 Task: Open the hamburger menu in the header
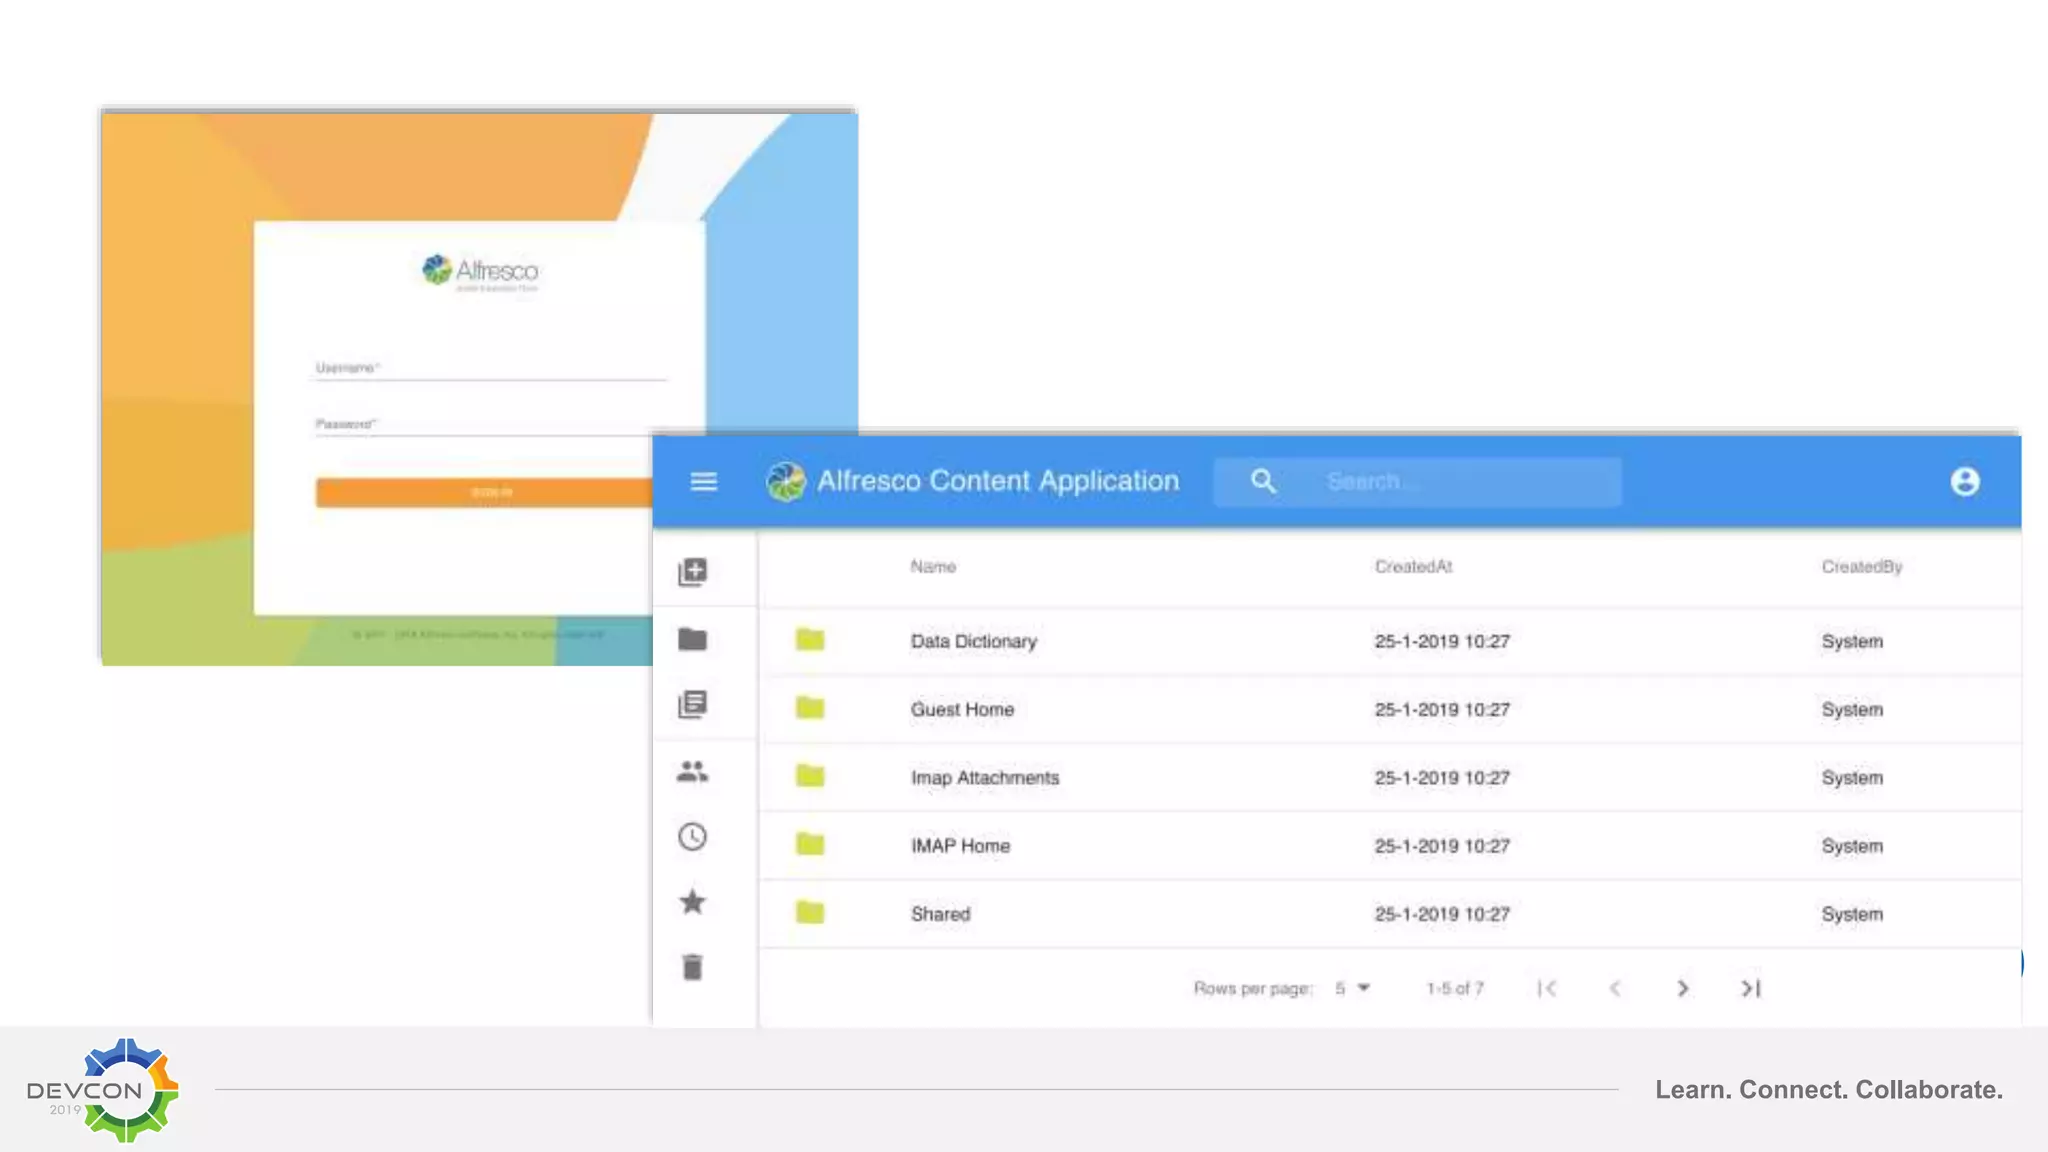(x=703, y=482)
